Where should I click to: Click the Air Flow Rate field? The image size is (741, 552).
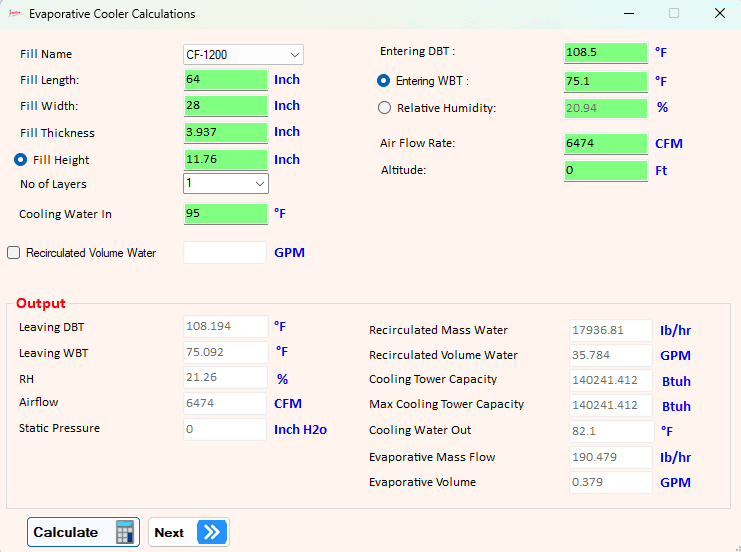pyautogui.click(x=606, y=143)
